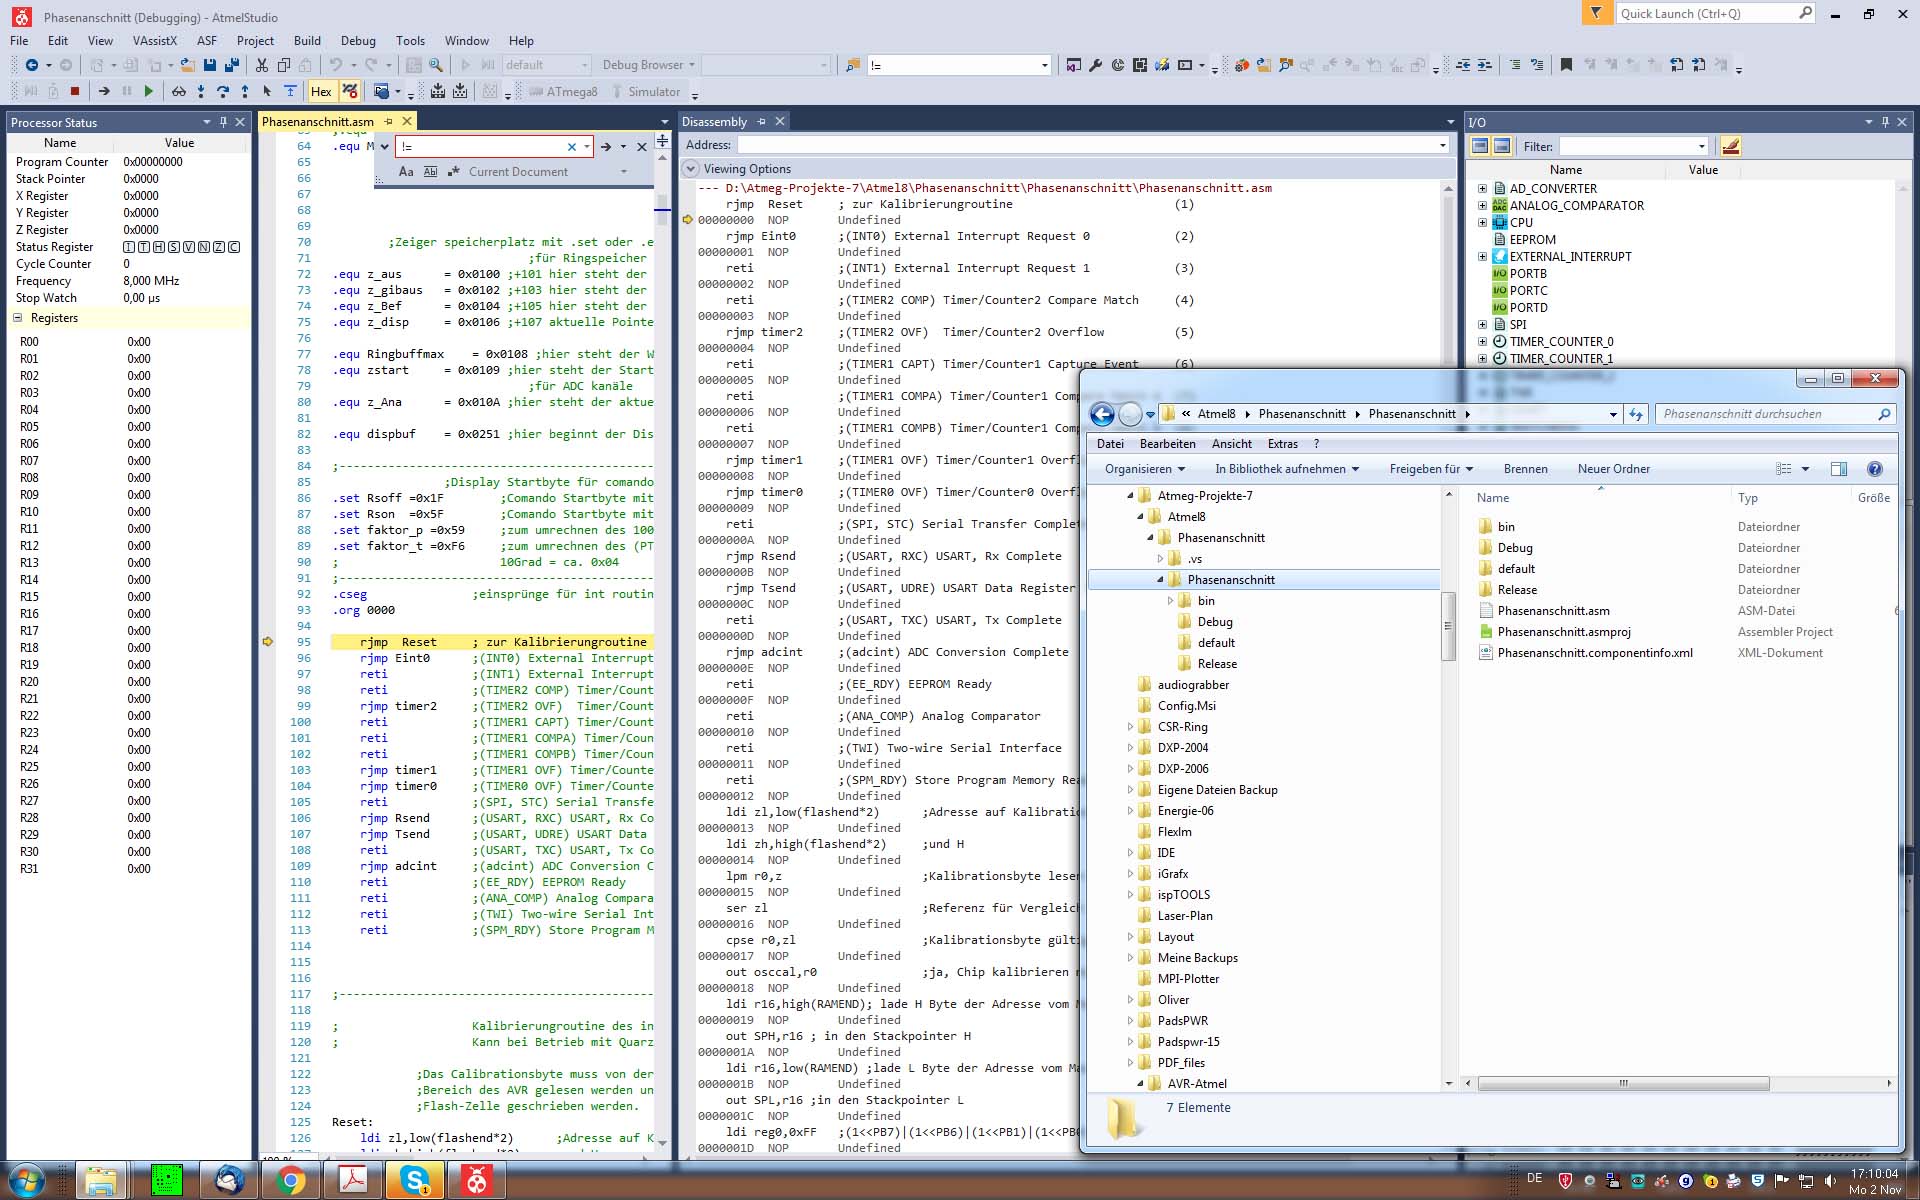Toggle Match case Aa in find box
Viewport: 1920px width, 1200px height.
[406, 172]
